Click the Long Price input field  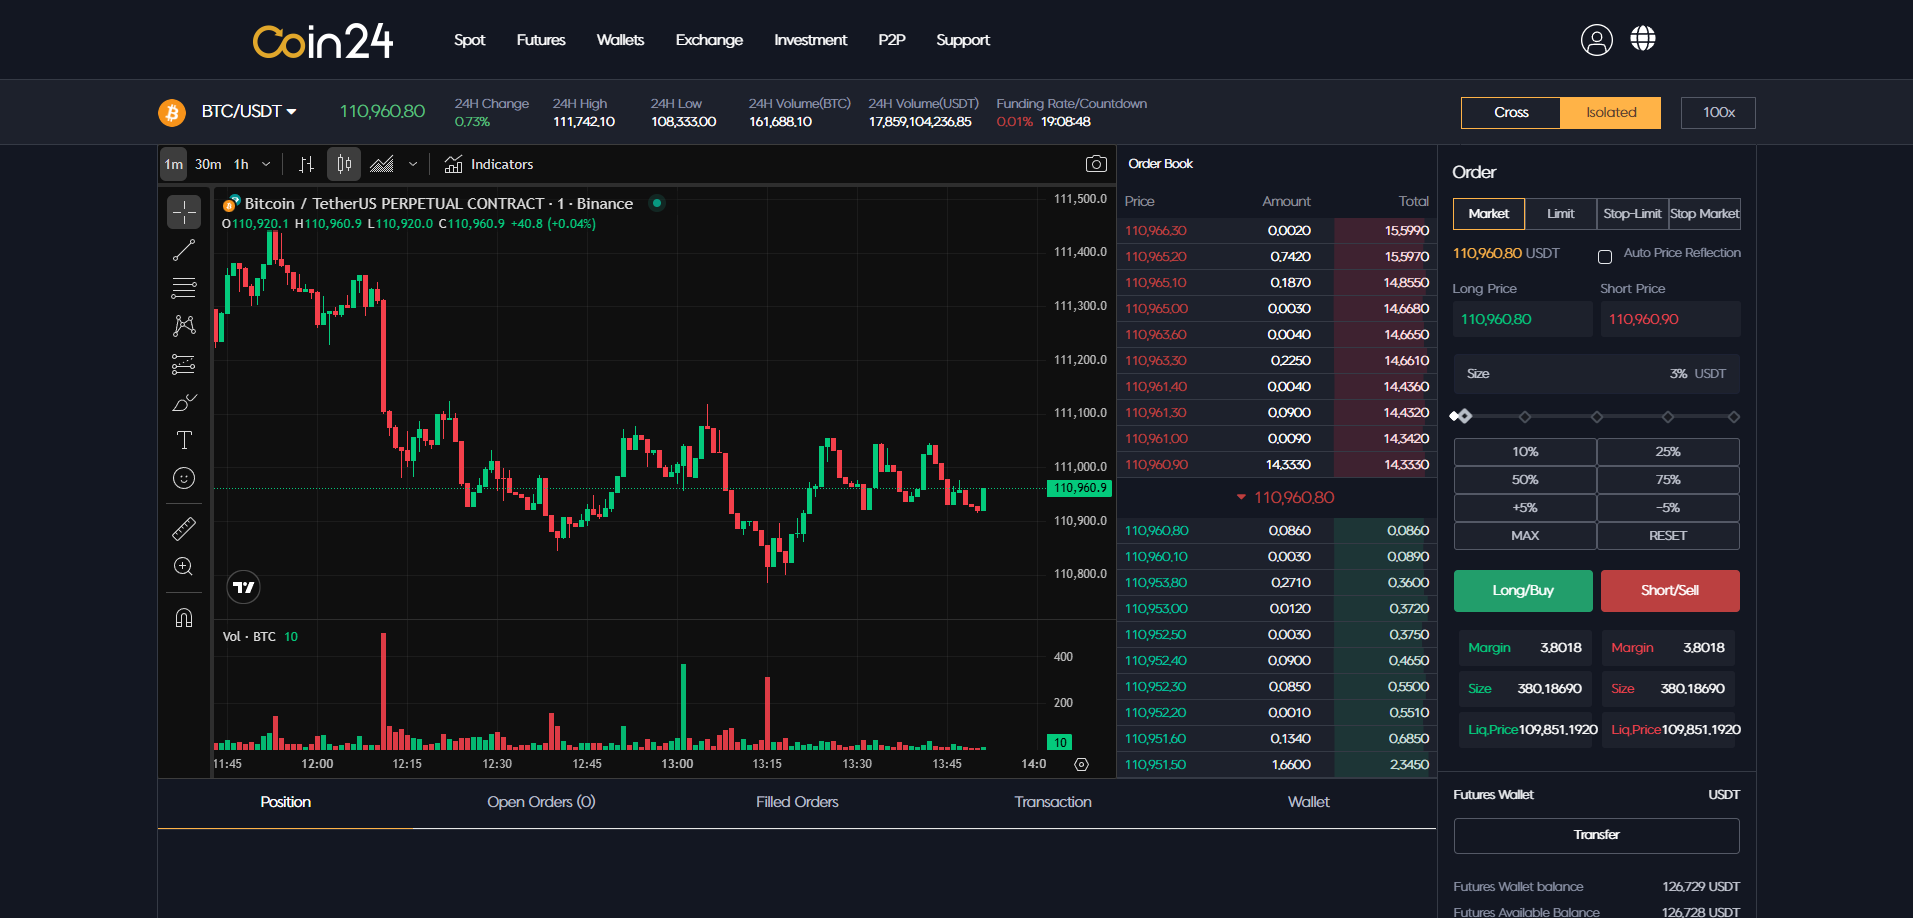(x=1522, y=319)
